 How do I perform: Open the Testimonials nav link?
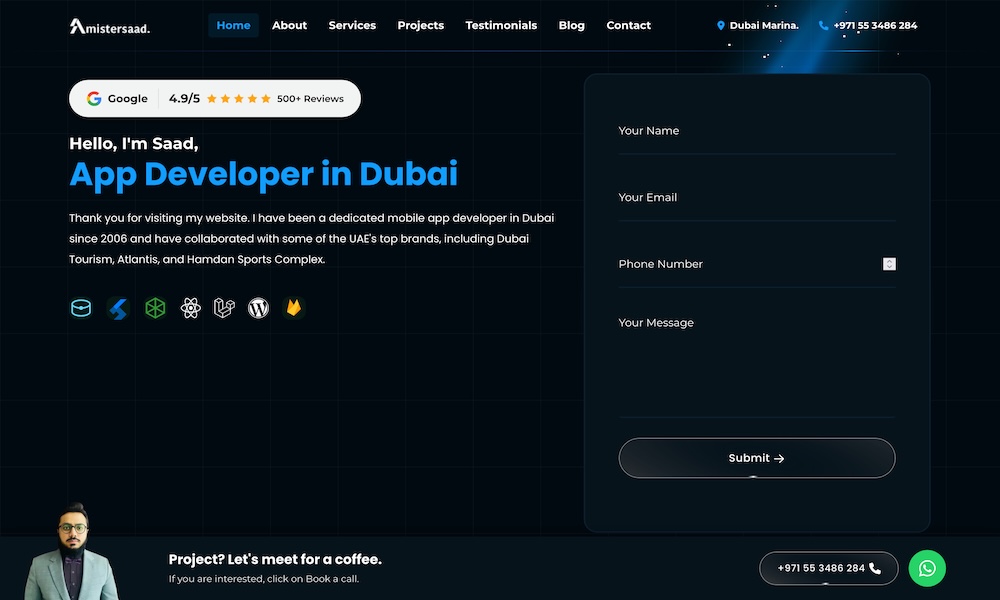501,26
